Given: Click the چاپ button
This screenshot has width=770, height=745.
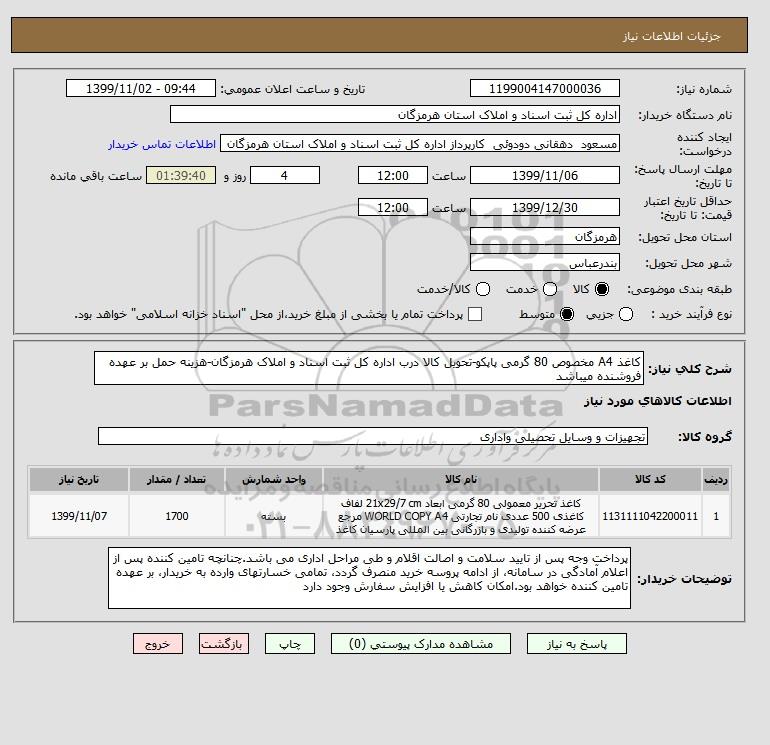Looking at the screenshot, I should coord(290,644).
